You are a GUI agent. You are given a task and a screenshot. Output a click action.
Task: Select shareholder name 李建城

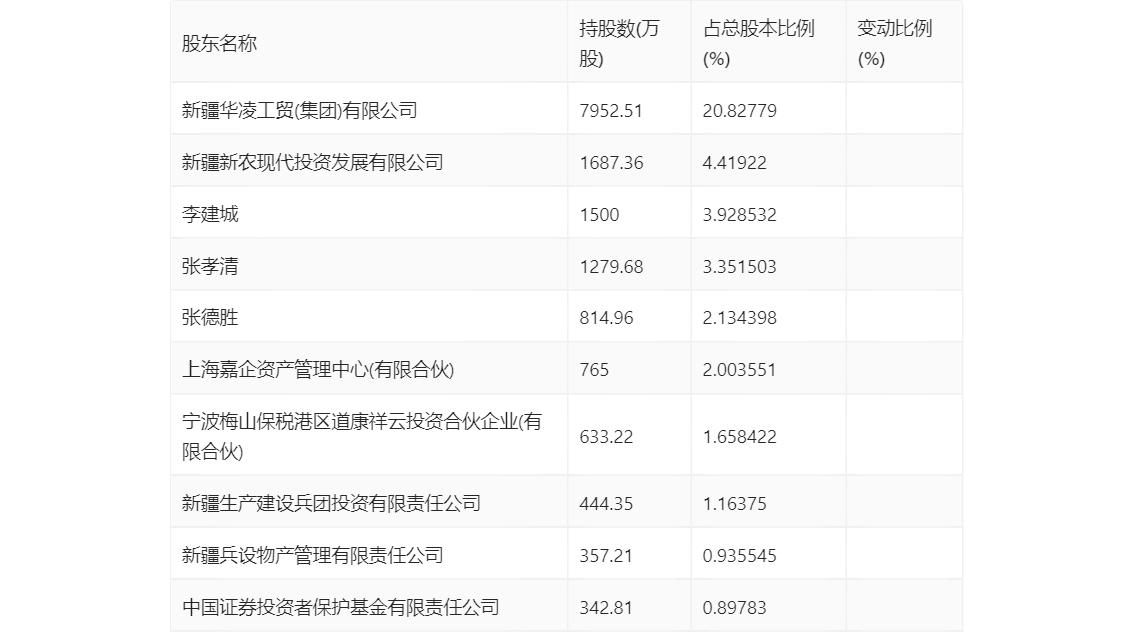(x=210, y=215)
